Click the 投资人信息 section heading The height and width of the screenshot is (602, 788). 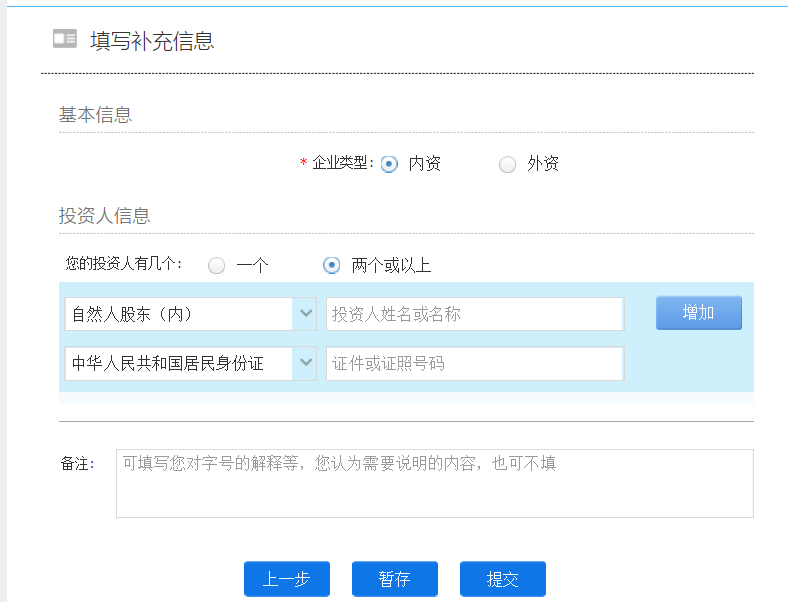[x=104, y=216]
